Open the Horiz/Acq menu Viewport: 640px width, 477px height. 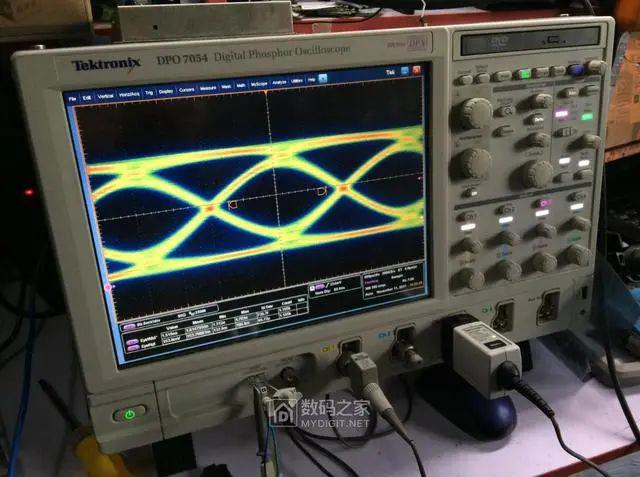coord(129,95)
